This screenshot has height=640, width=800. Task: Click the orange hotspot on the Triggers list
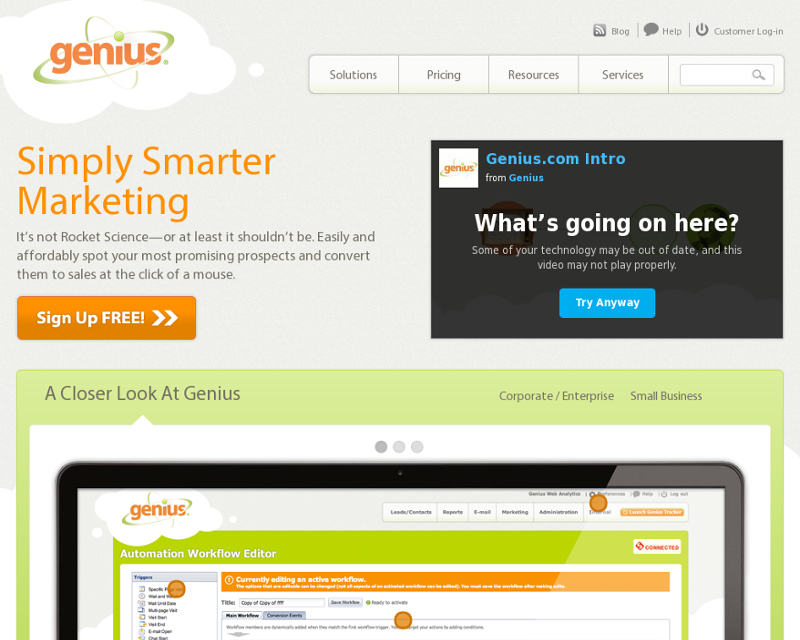click(x=177, y=588)
